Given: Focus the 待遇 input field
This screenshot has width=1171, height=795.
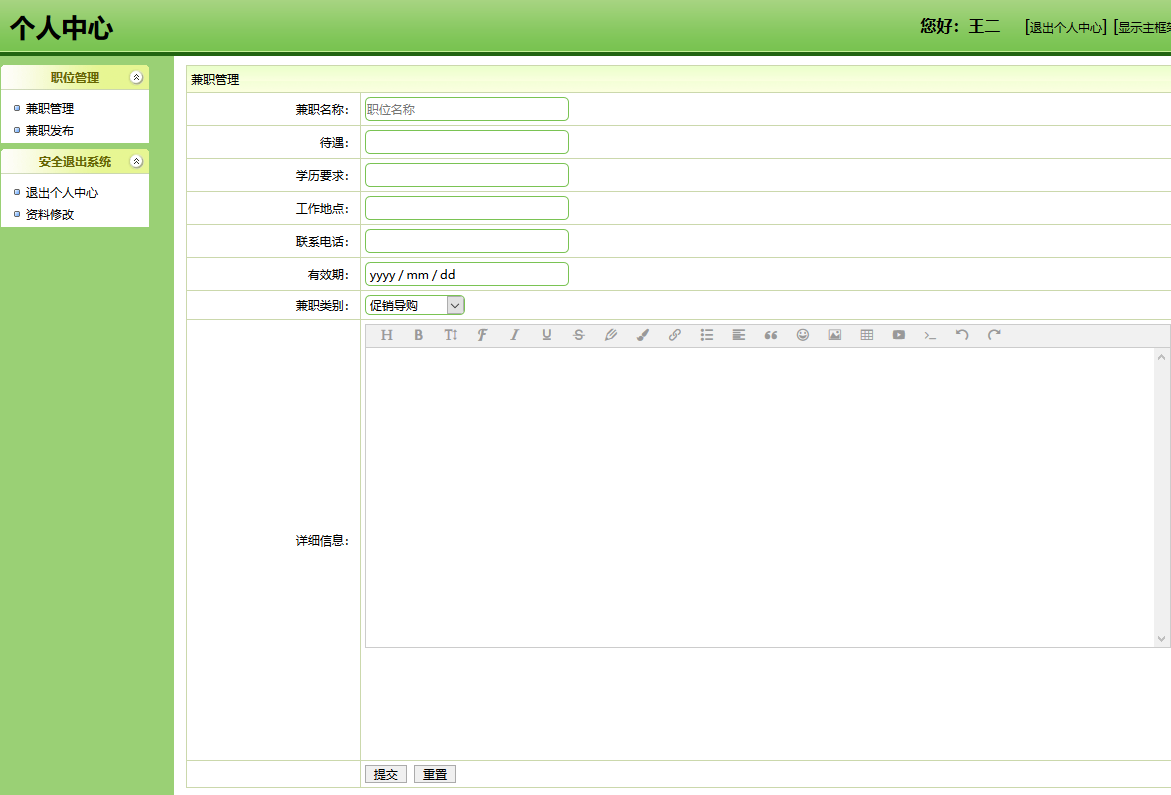Looking at the screenshot, I should coord(467,142).
